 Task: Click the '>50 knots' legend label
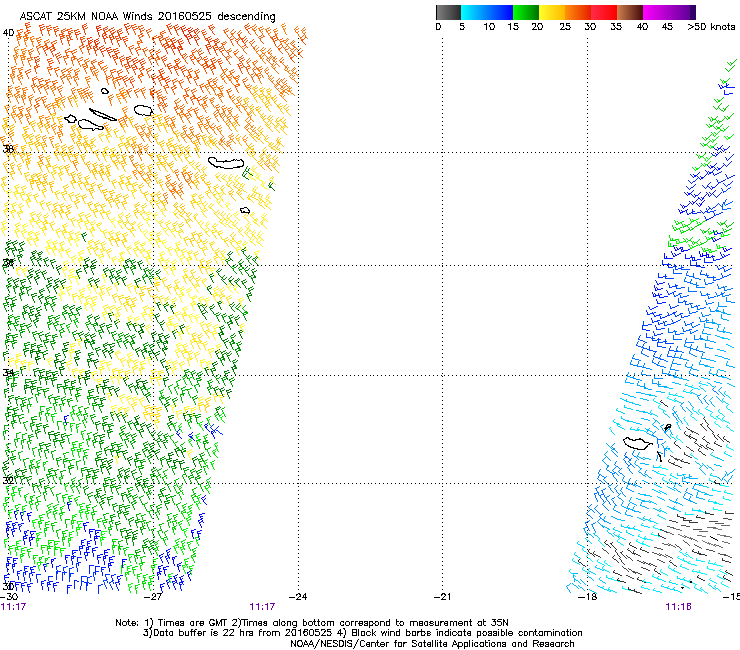712,27
